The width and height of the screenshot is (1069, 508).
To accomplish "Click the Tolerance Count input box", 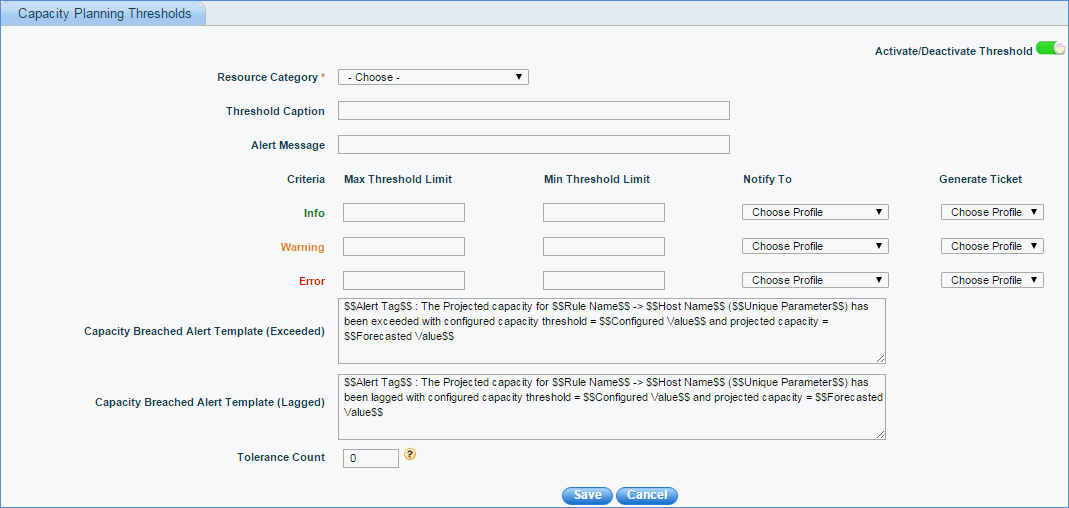I will tap(371, 458).
